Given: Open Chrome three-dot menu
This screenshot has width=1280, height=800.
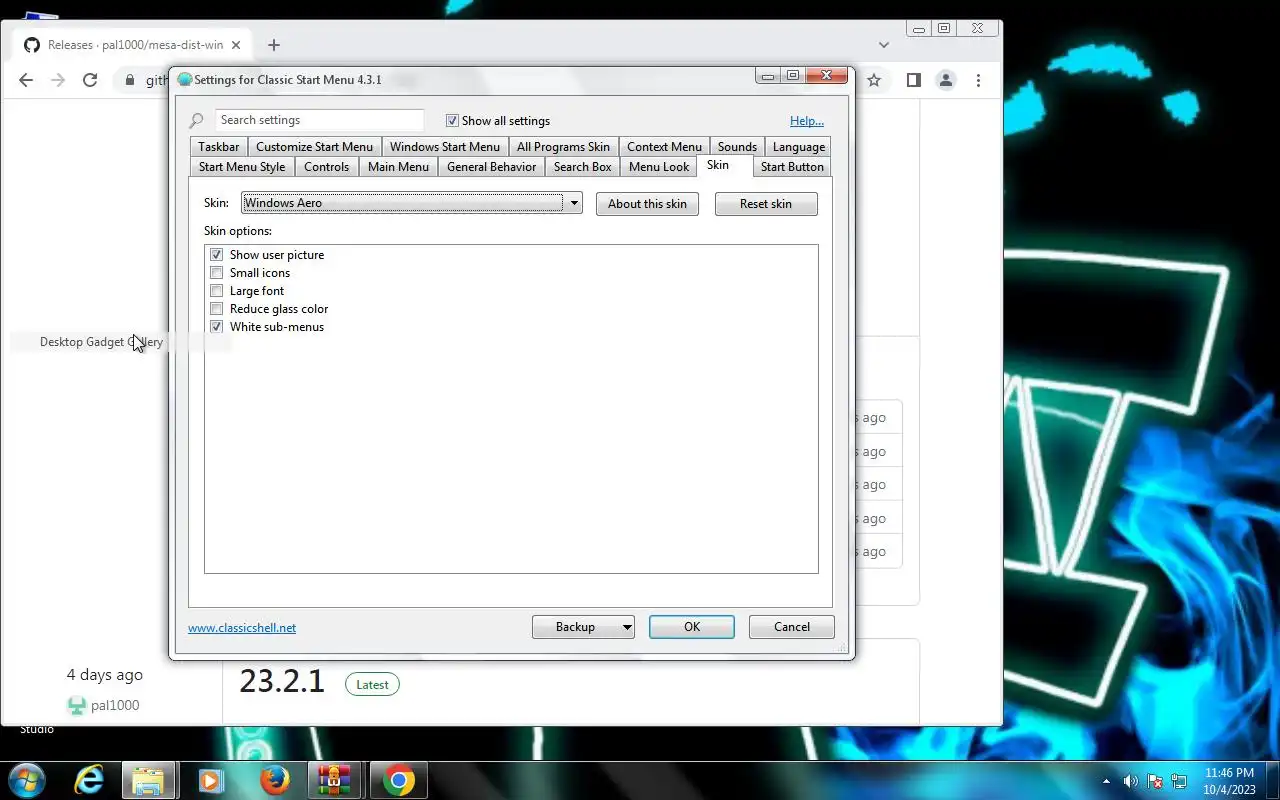Looking at the screenshot, I should [978, 80].
